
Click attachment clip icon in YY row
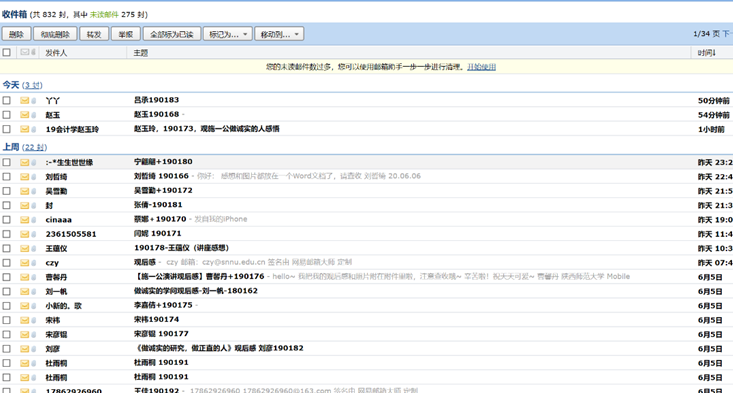click(34, 100)
